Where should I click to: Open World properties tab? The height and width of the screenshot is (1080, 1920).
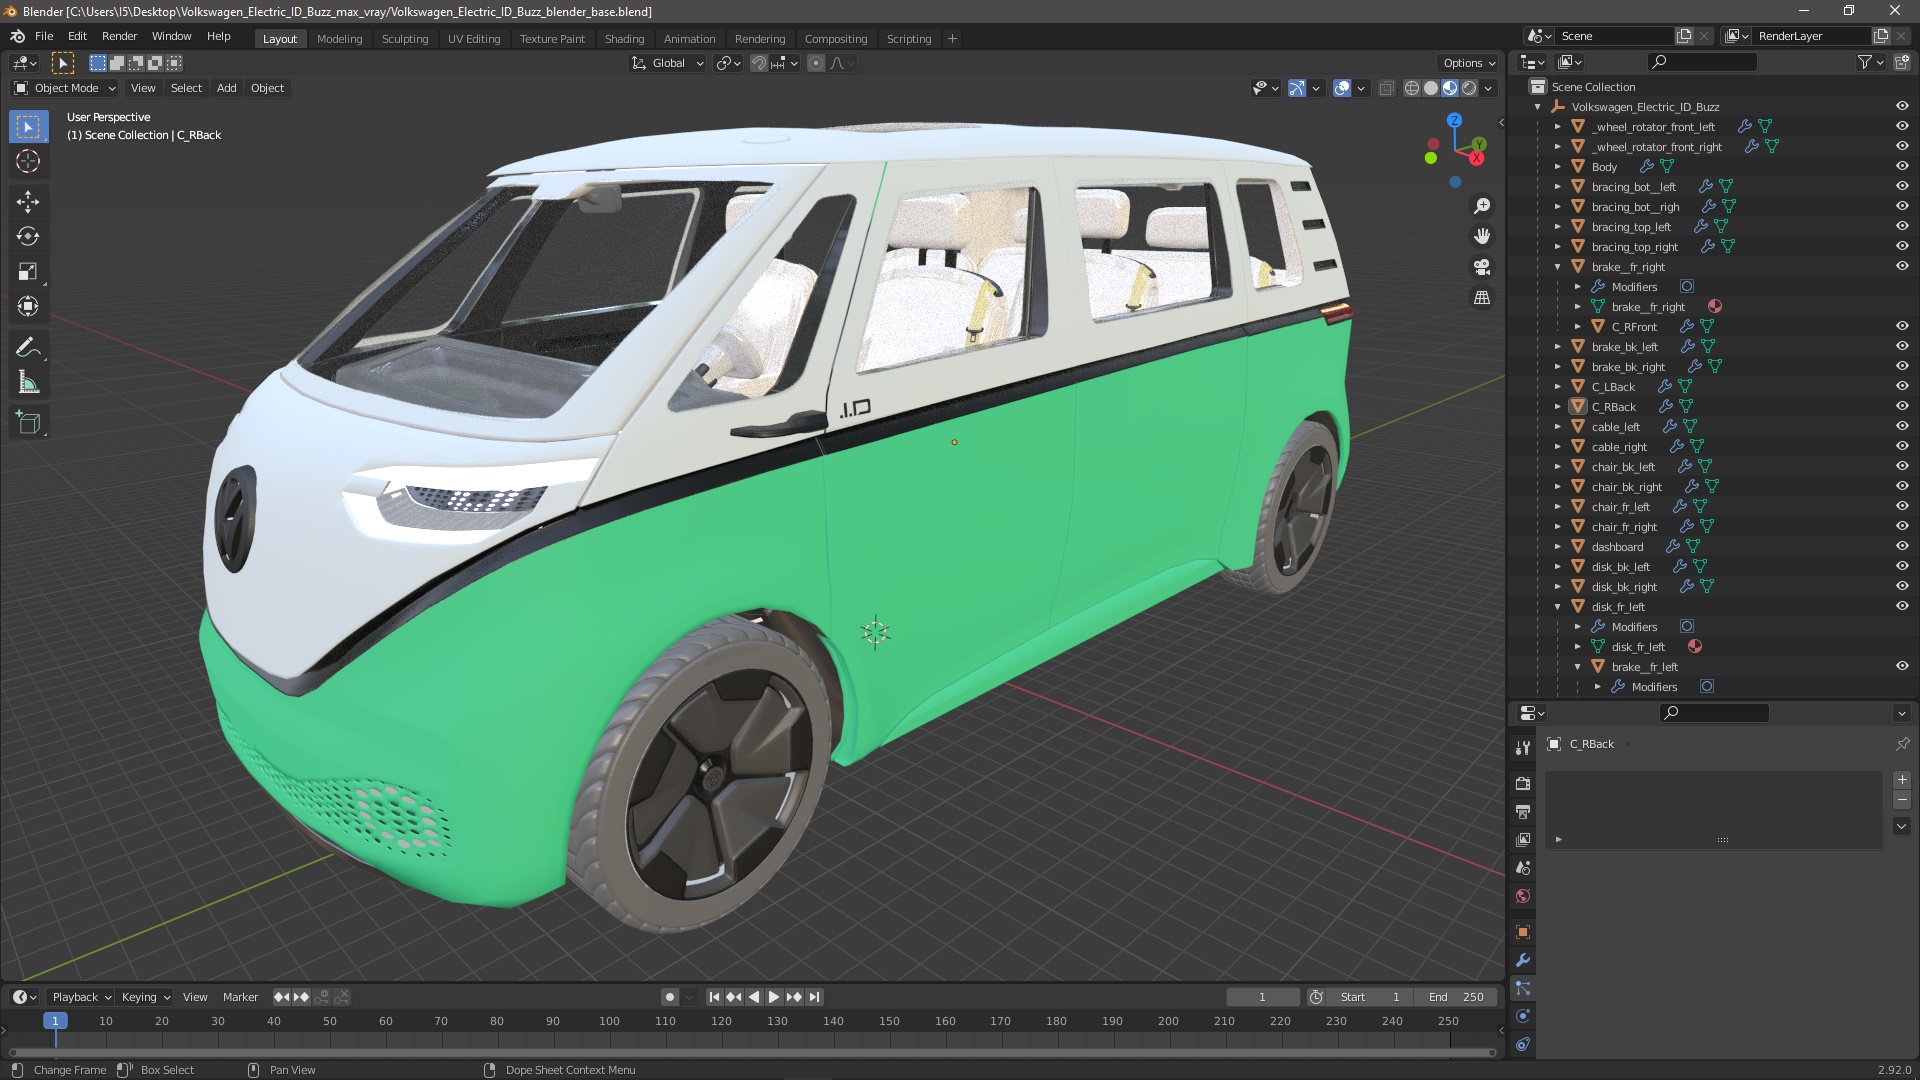(x=1523, y=896)
